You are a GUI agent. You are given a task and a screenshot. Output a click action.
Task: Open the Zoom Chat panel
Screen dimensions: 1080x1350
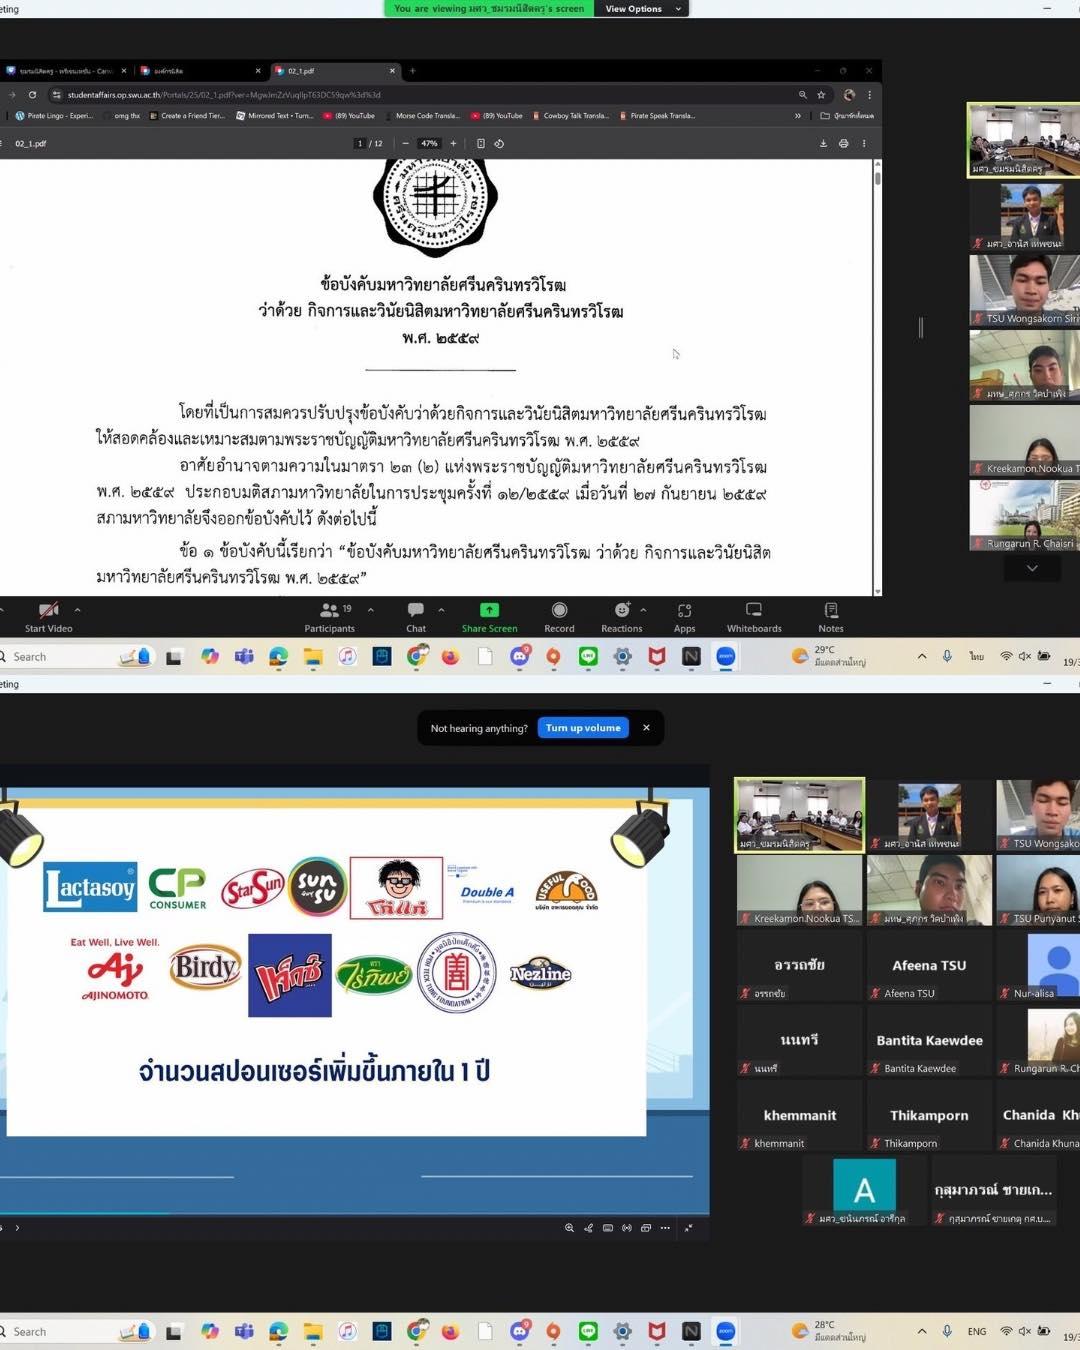click(x=416, y=617)
